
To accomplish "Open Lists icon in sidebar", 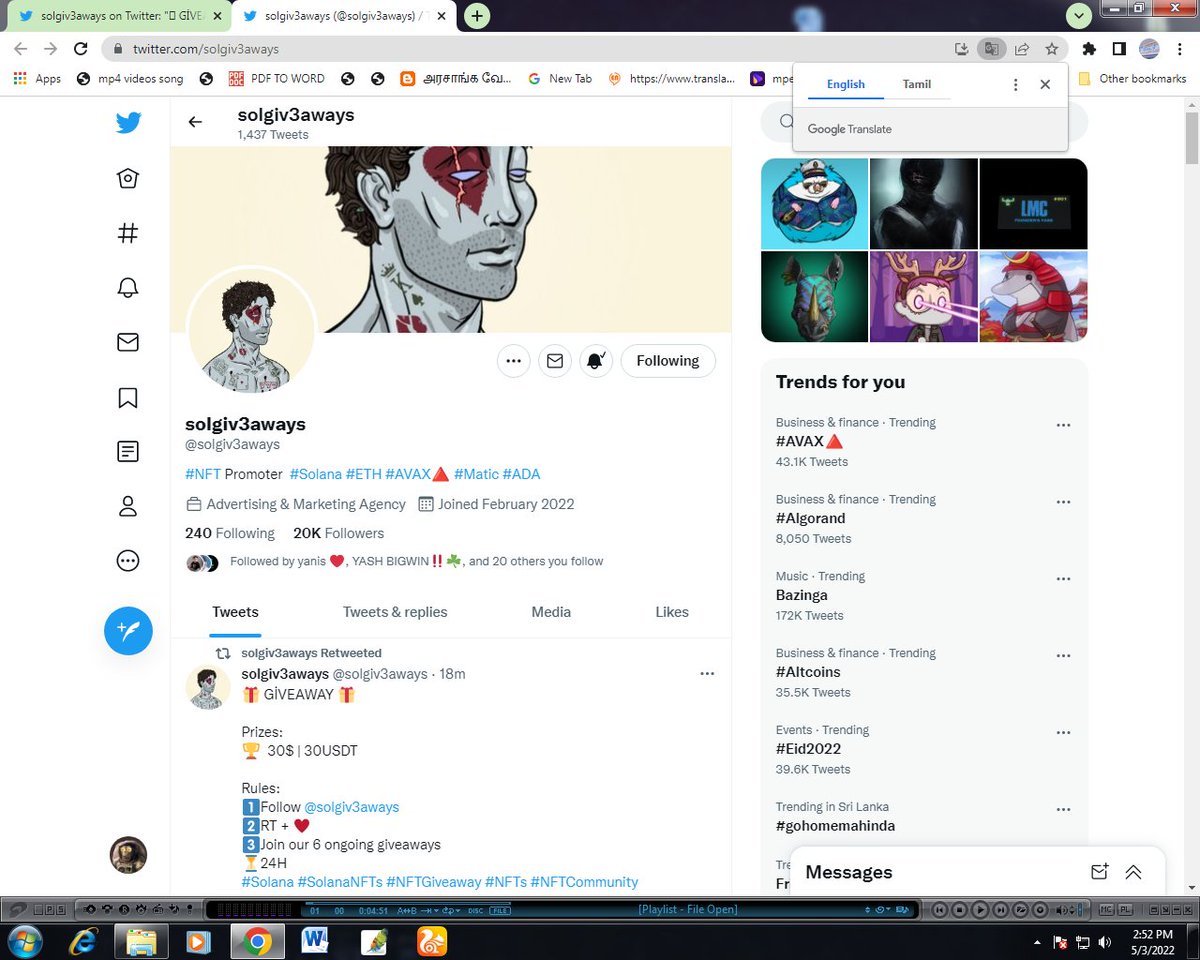I will (x=128, y=452).
